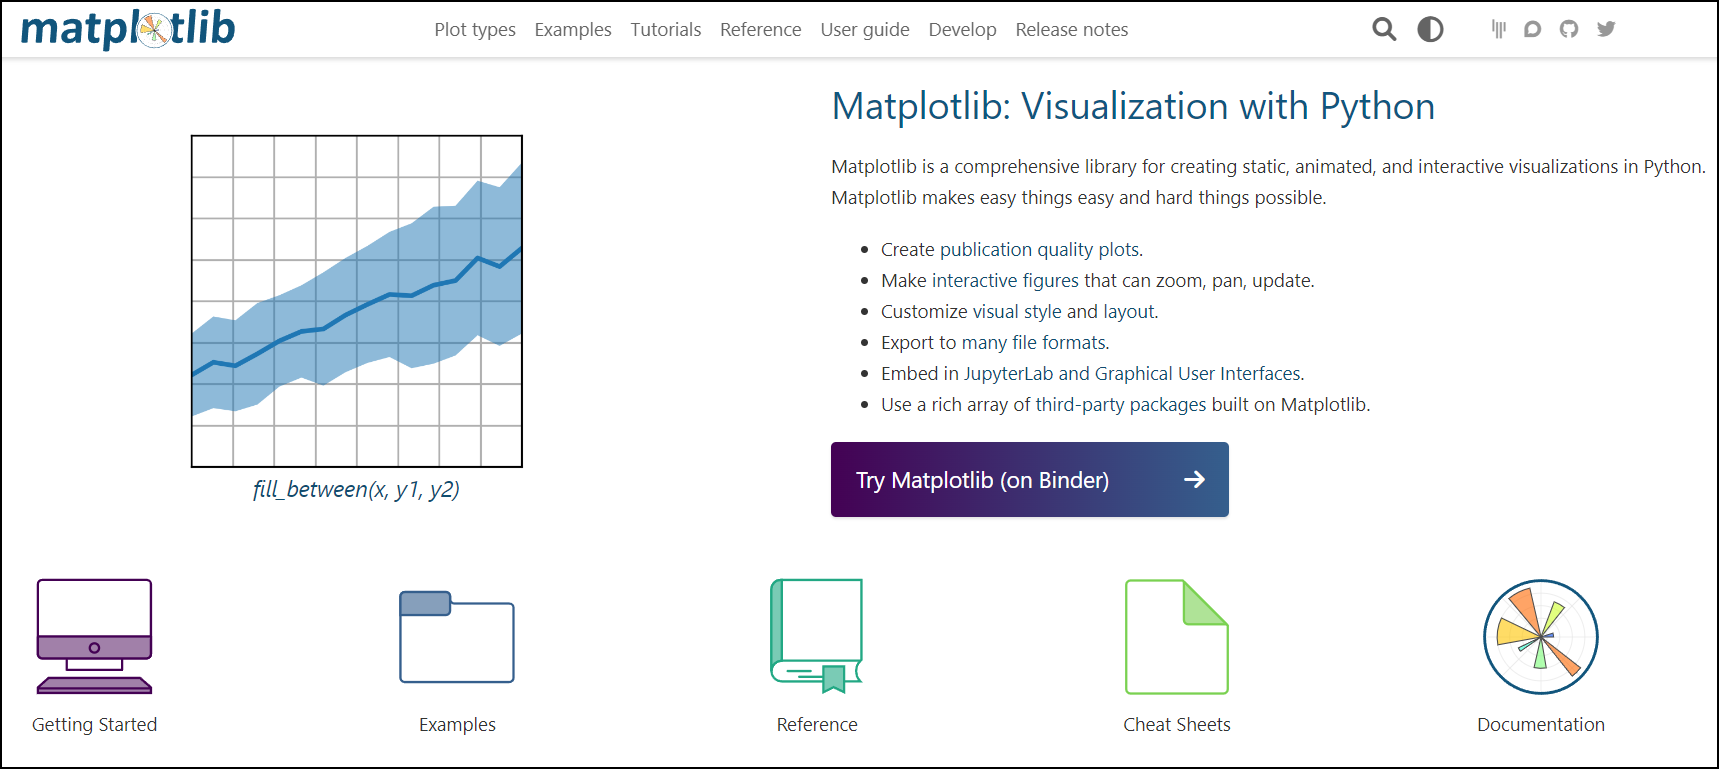Open the Develop navbar item

[x=962, y=30]
